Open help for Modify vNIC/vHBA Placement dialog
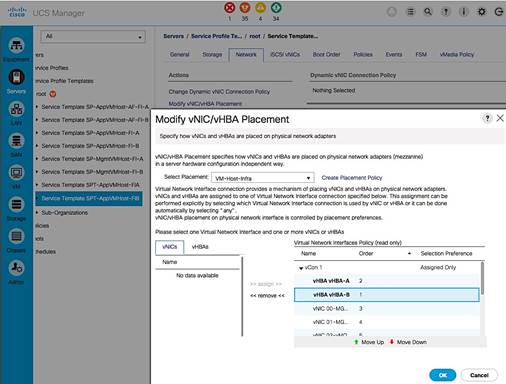The width and height of the screenshot is (506, 384). tap(487, 118)
